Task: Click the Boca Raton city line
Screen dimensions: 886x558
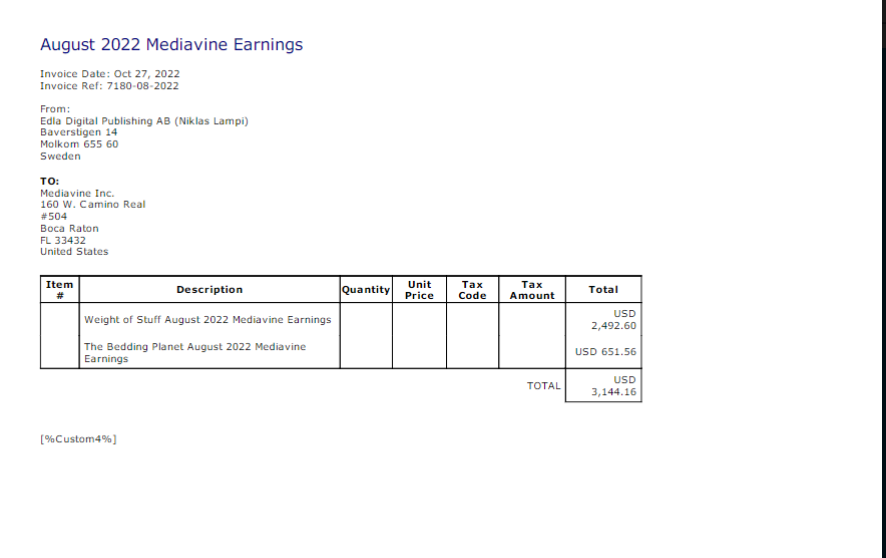Action: 69,228
